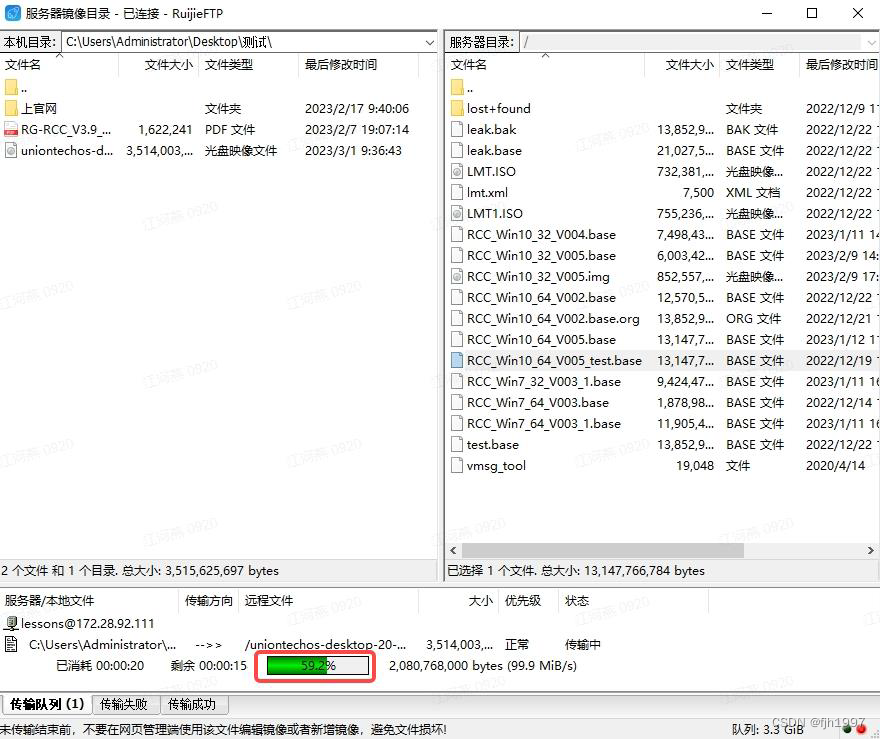Click the file icon of RCC_Win10_32_V004.base

tap(457, 235)
